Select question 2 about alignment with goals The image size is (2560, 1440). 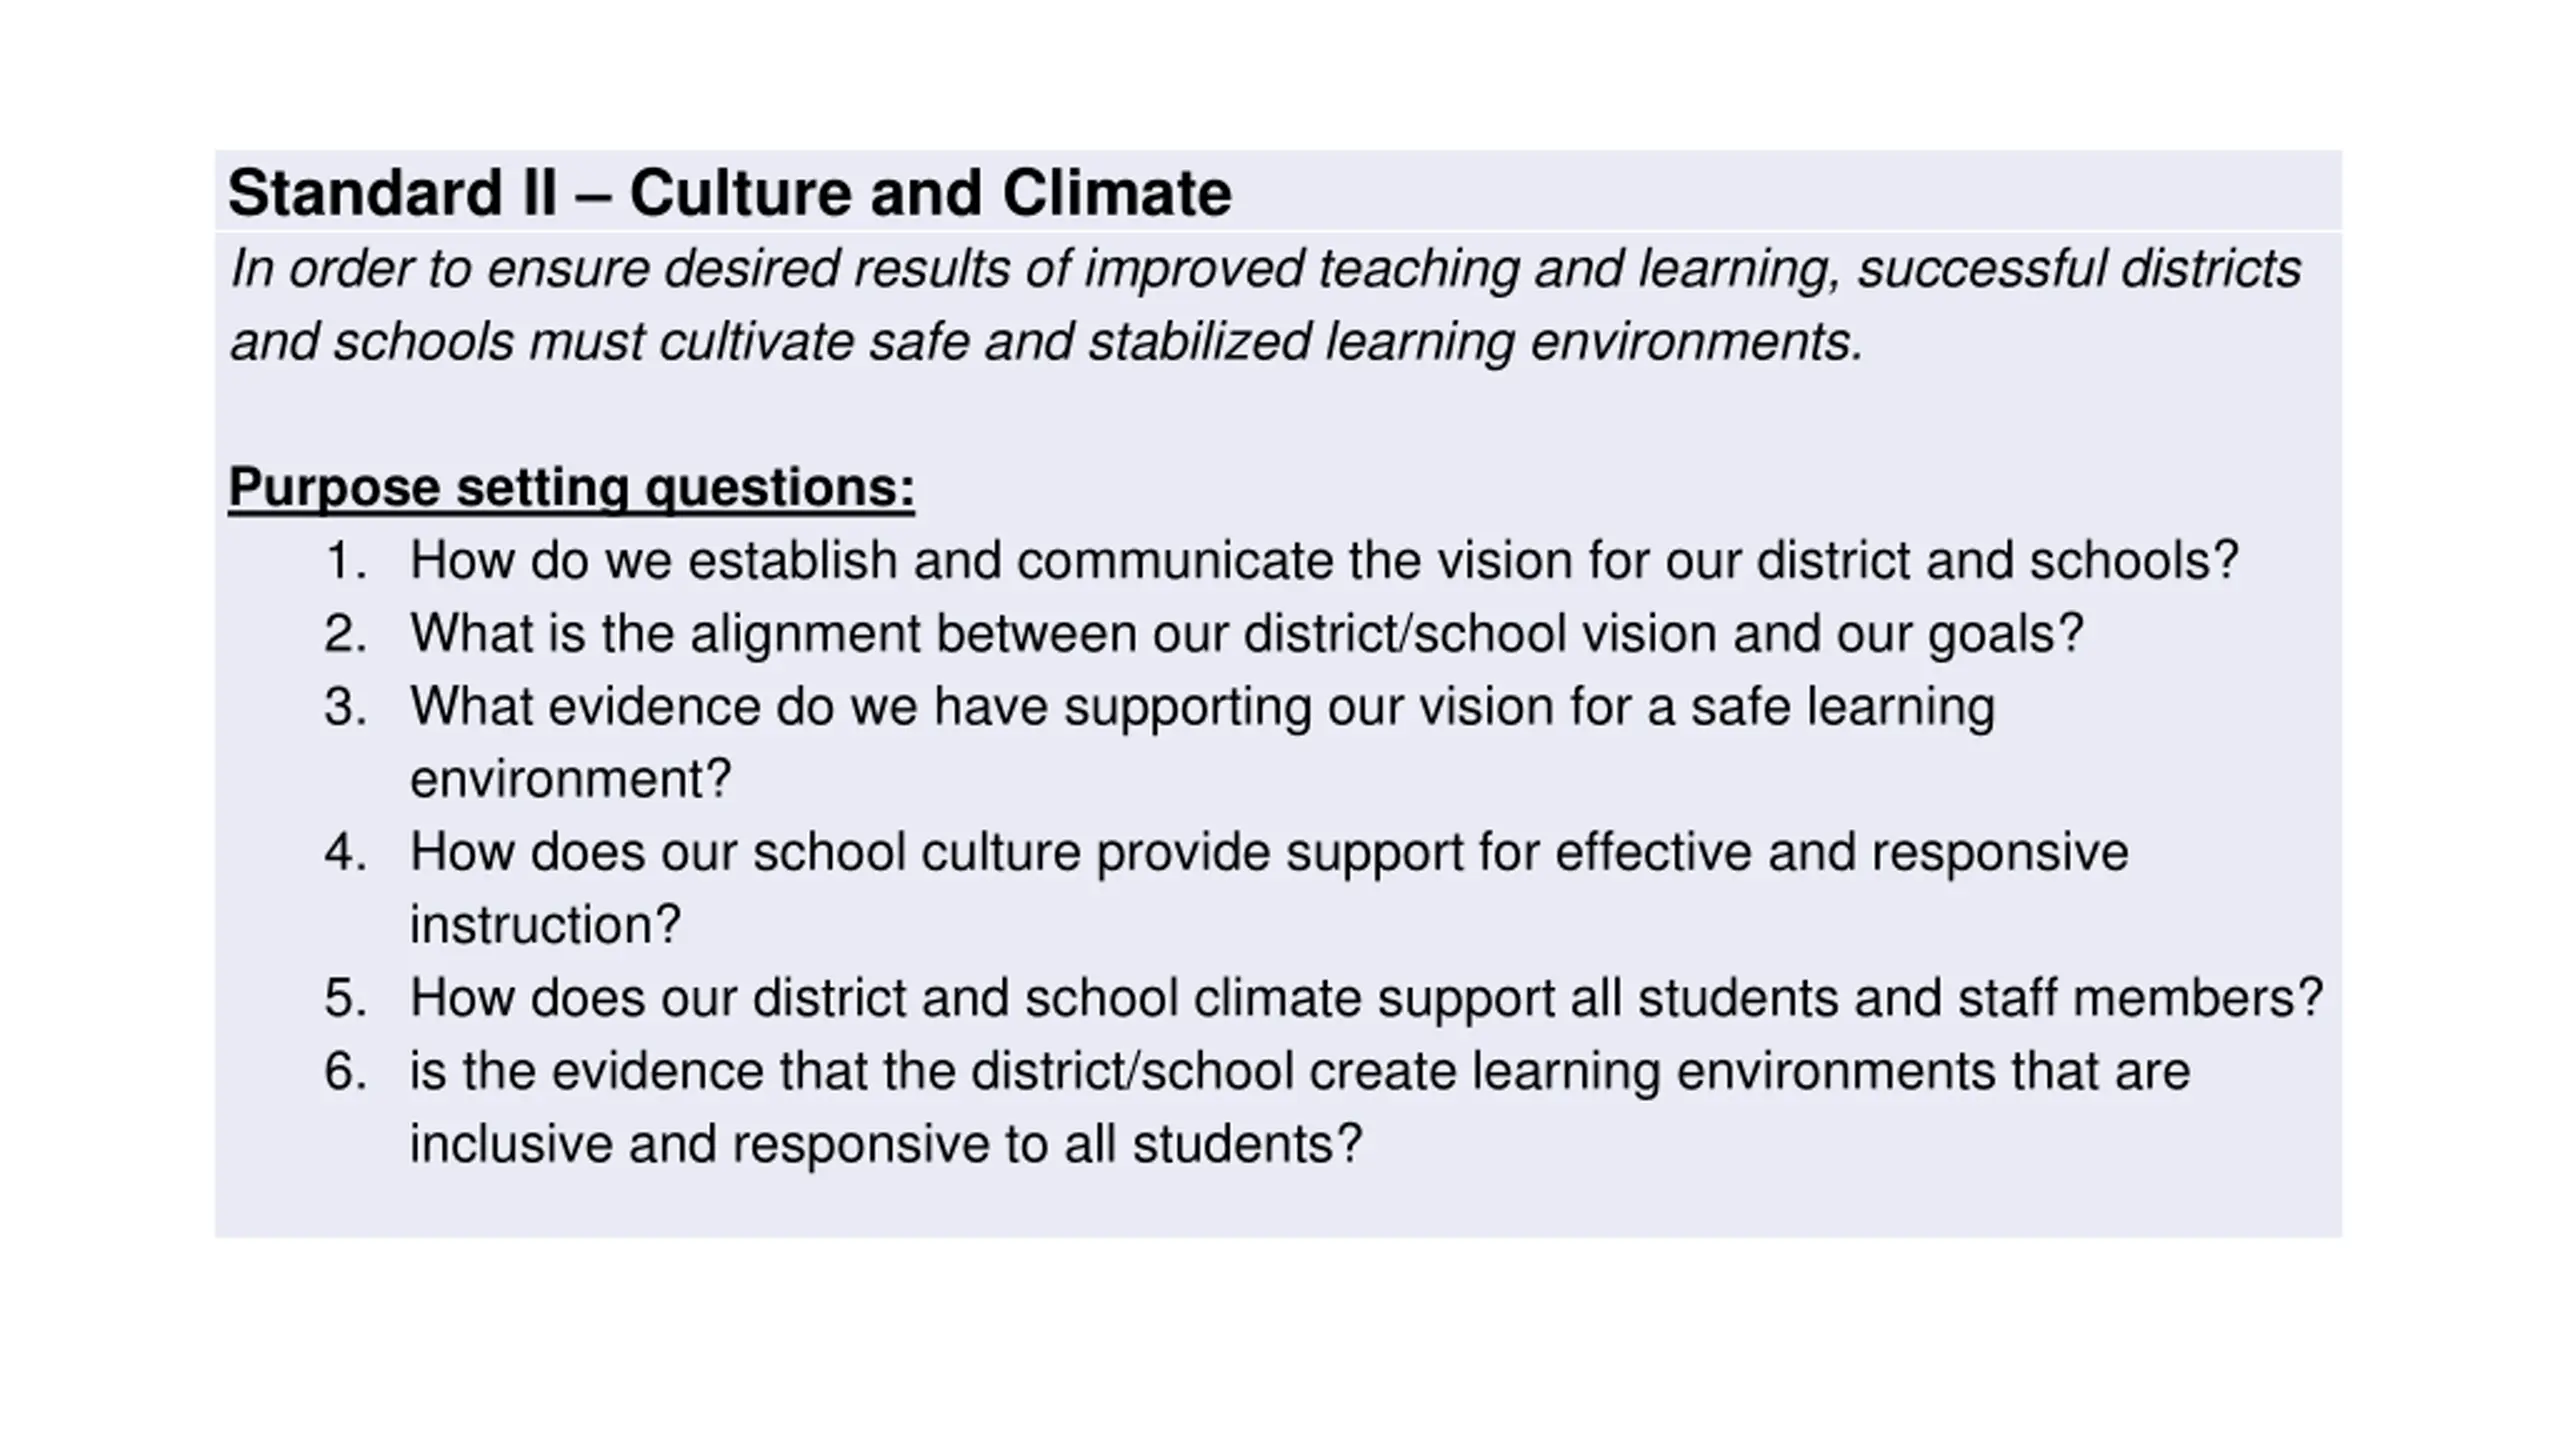pos(1246,634)
